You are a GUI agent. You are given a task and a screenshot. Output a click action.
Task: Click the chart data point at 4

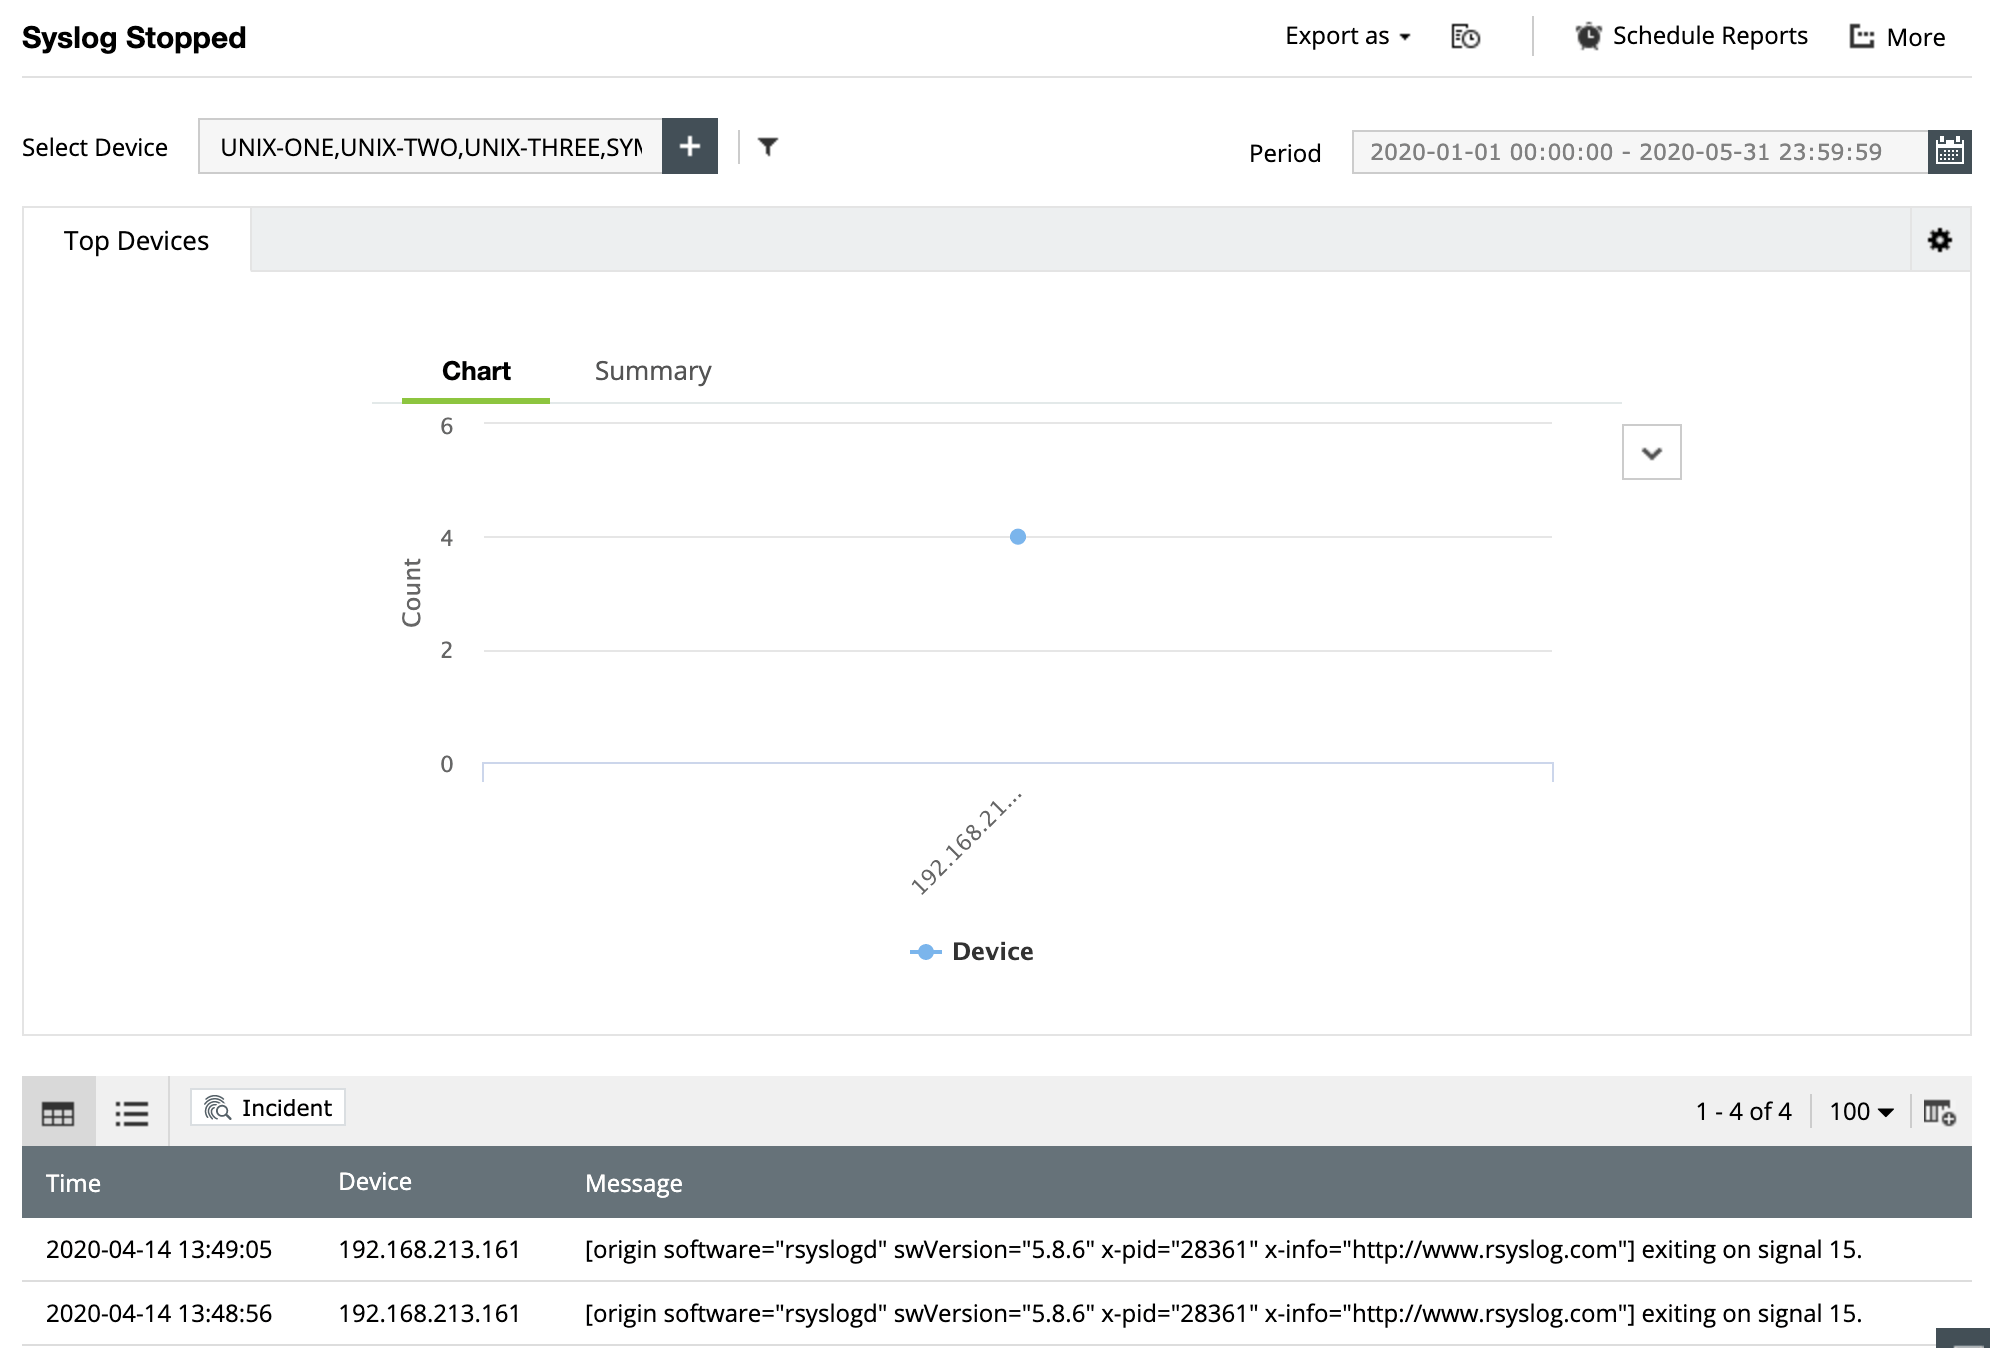[x=1017, y=537]
